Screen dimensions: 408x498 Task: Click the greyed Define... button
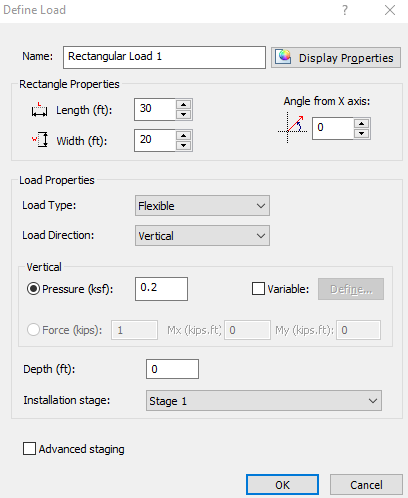[351, 289]
